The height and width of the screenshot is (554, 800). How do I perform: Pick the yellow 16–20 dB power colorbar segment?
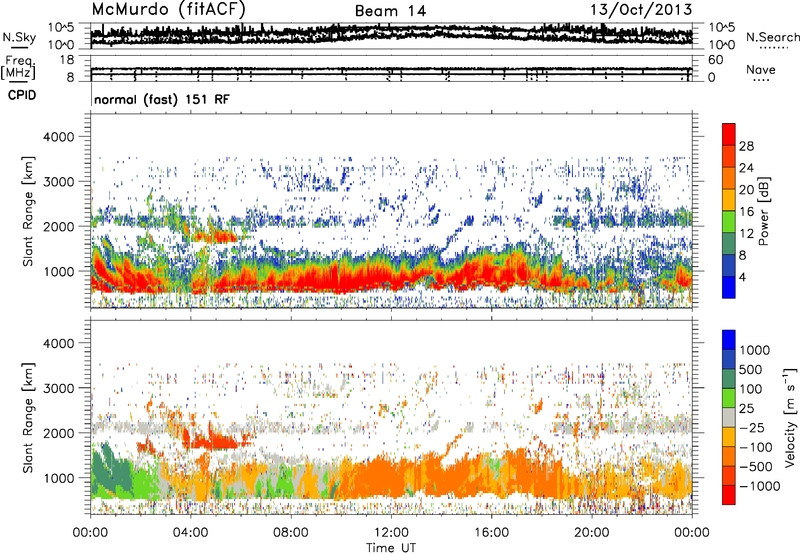pyautogui.click(x=729, y=199)
